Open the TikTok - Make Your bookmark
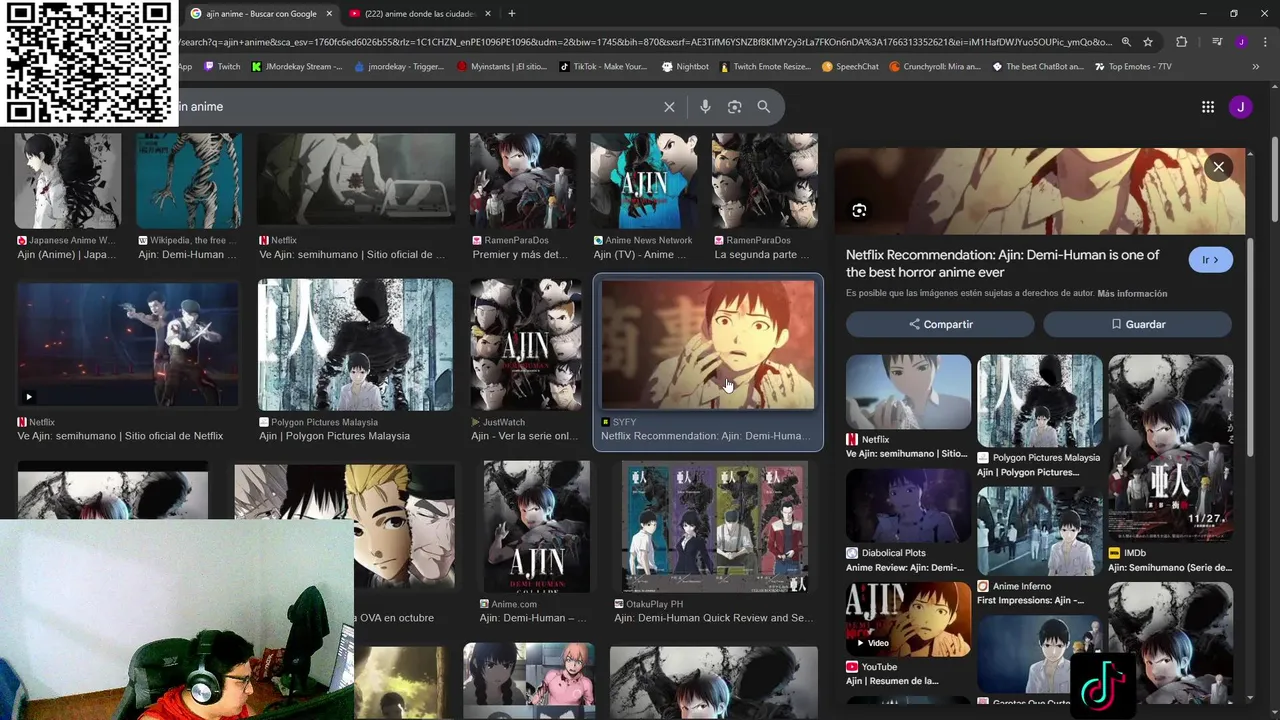Viewport: 1280px width, 720px height. pyautogui.click(x=603, y=67)
